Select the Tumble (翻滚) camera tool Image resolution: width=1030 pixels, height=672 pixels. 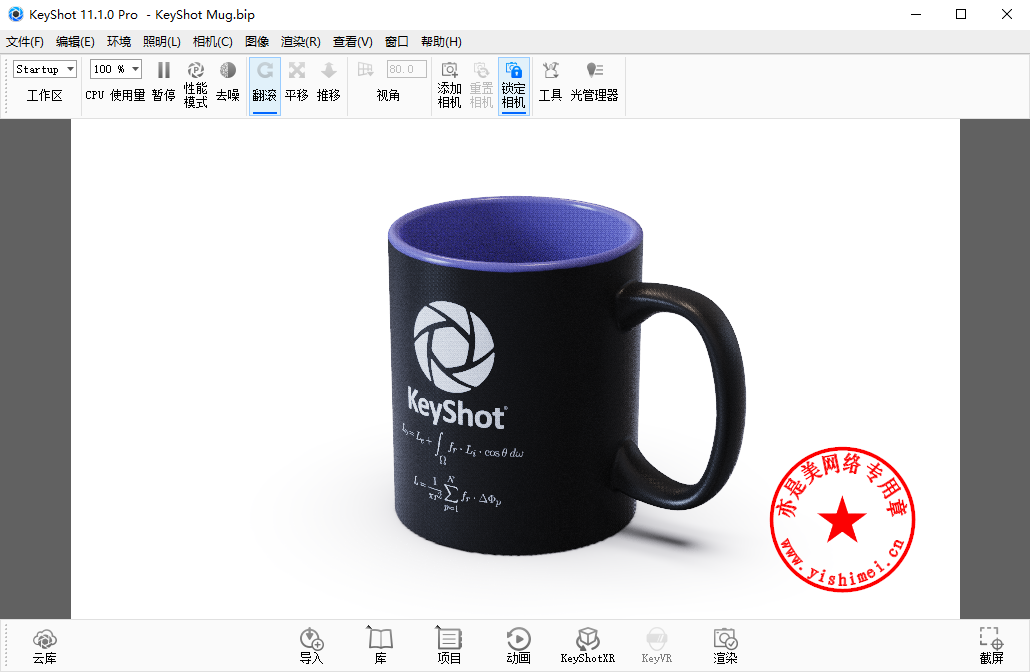tap(265, 86)
